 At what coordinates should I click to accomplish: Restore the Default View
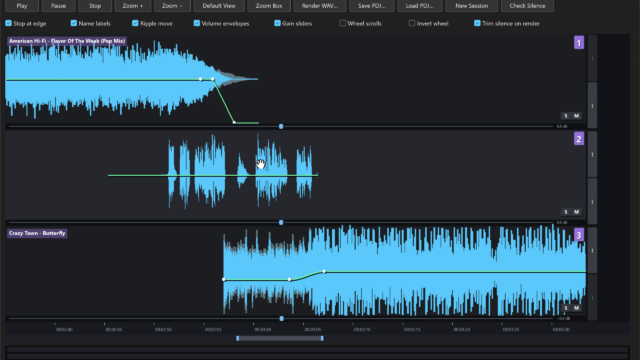coord(219,6)
